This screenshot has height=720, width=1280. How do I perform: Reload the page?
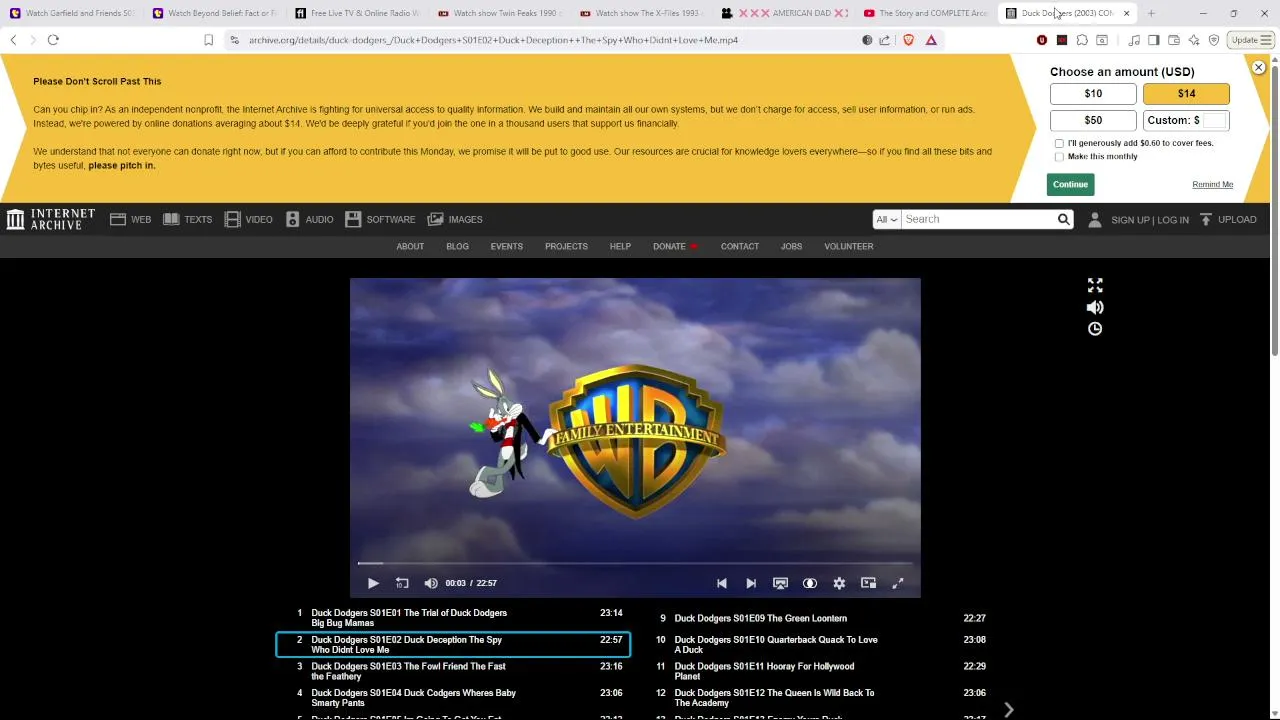click(x=53, y=40)
